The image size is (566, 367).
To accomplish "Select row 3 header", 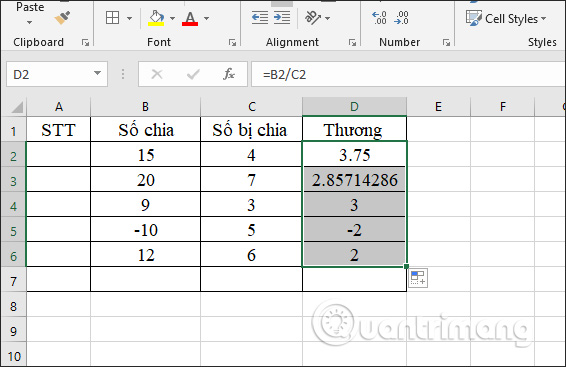I will coord(14,180).
